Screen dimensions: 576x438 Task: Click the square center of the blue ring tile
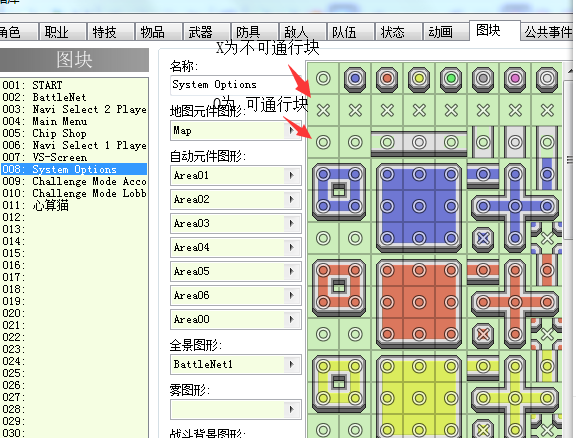click(x=339, y=190)
